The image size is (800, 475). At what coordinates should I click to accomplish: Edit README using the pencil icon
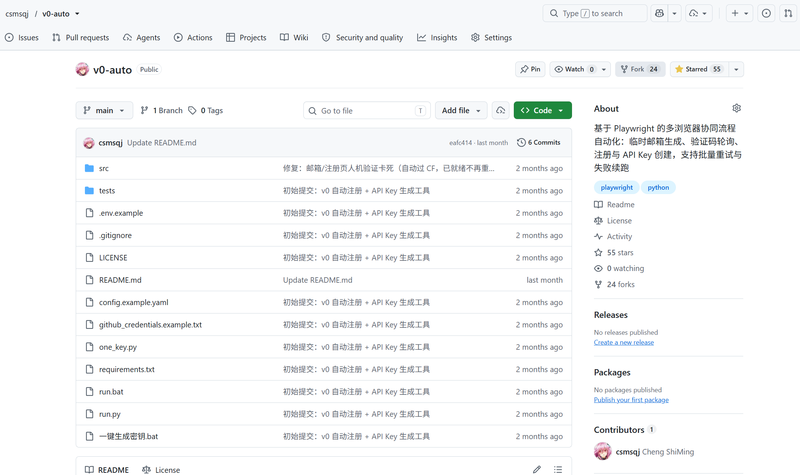(x=537, y=469)
